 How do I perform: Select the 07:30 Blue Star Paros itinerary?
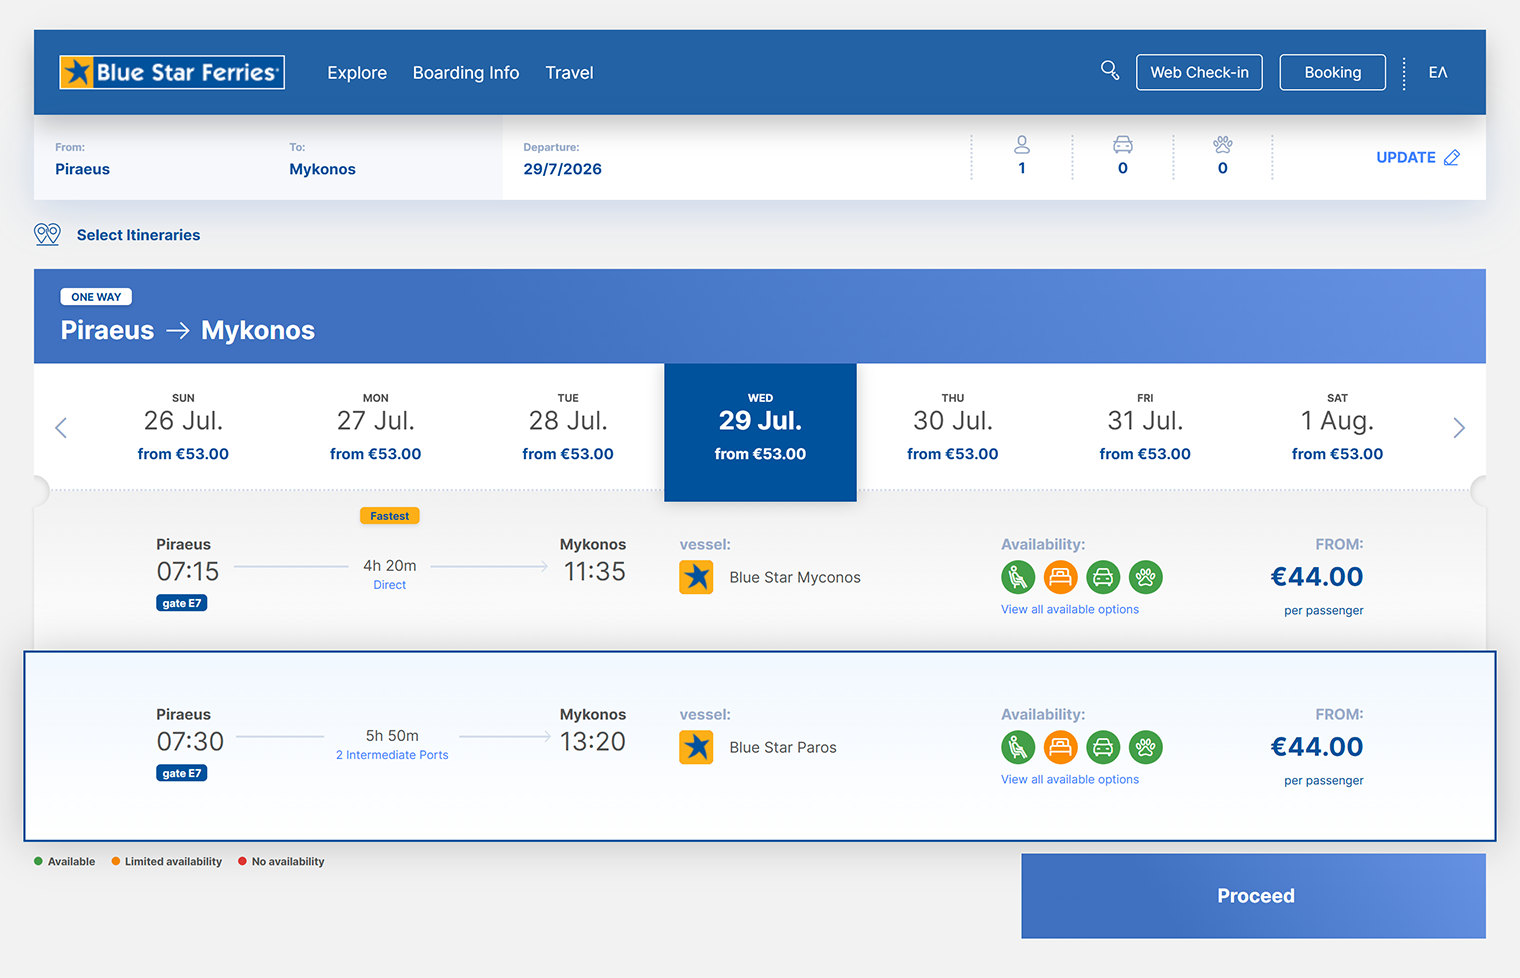tap(760, 746)
